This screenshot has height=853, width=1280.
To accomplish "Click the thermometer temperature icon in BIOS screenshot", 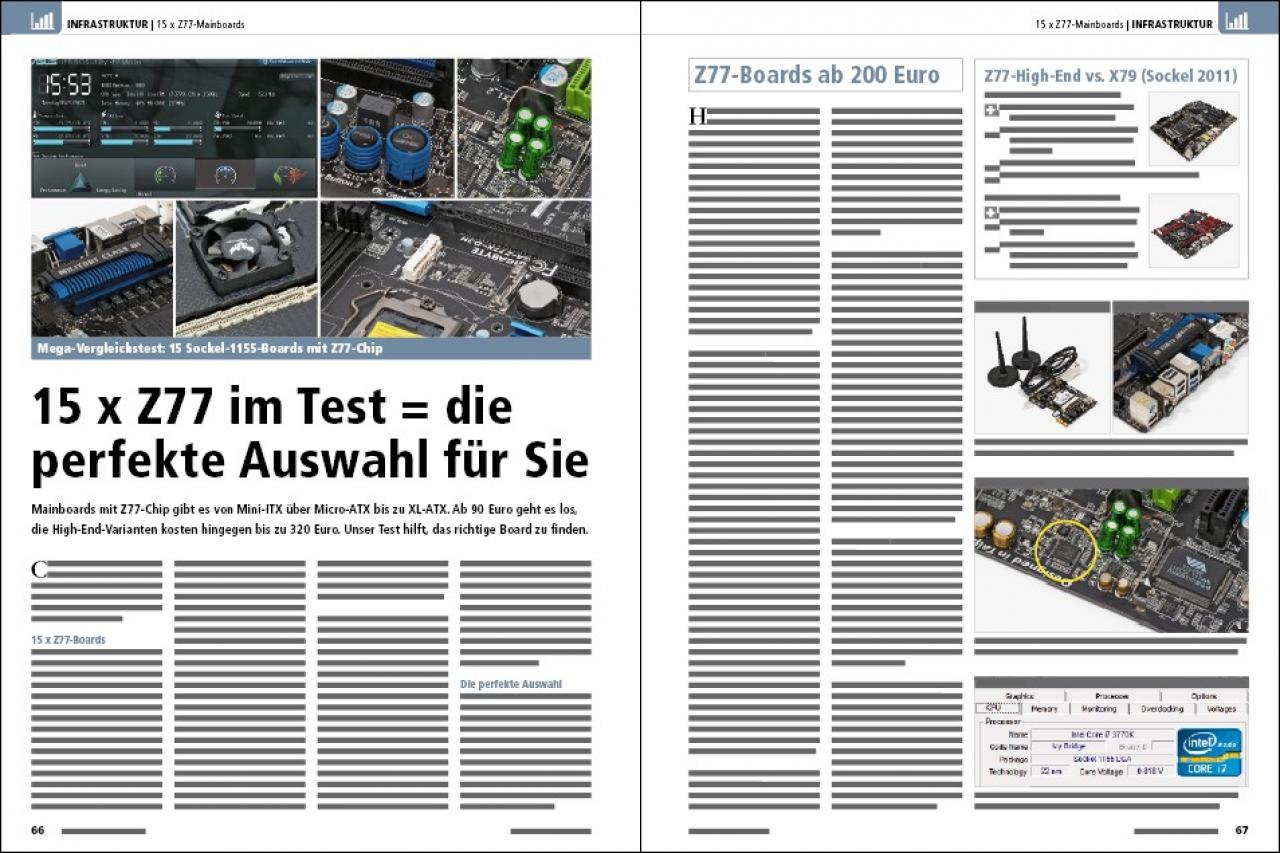I will coord(37,116).
